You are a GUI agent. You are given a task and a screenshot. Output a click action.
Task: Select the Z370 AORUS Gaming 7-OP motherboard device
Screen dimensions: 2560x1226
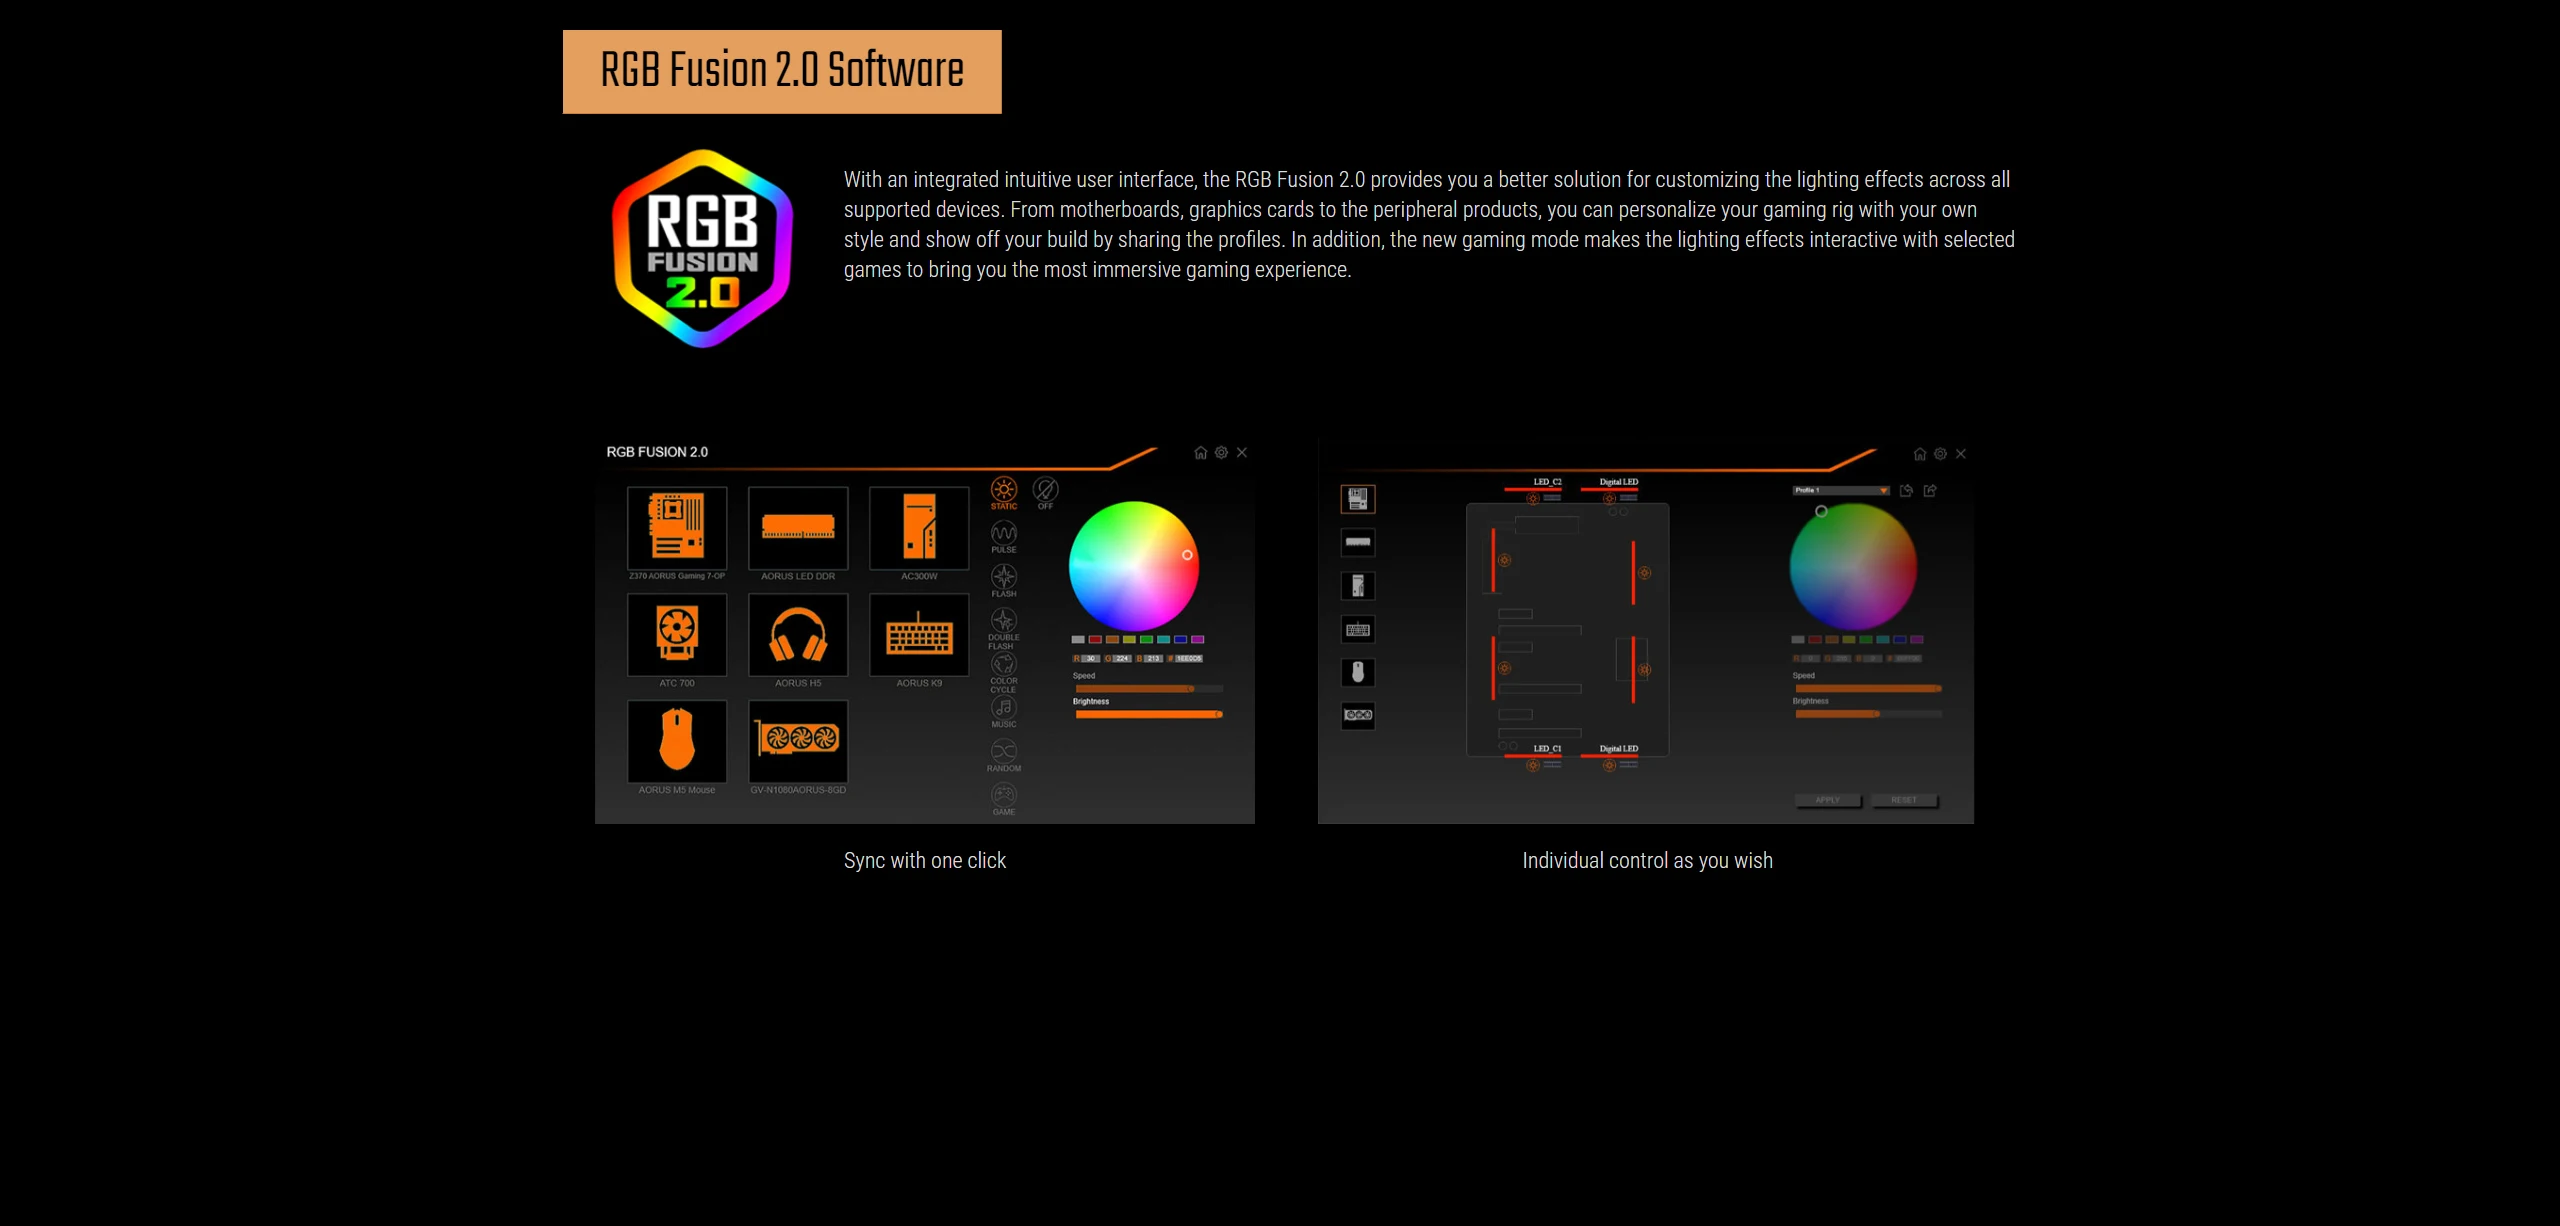(677, 528)
